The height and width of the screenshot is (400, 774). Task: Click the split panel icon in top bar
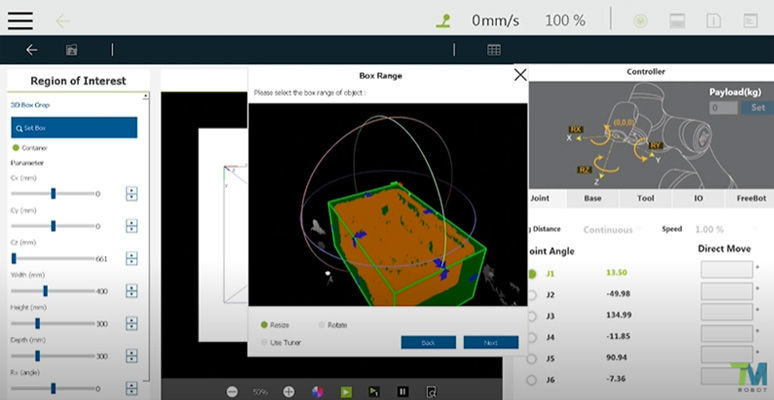pos(677,21)
